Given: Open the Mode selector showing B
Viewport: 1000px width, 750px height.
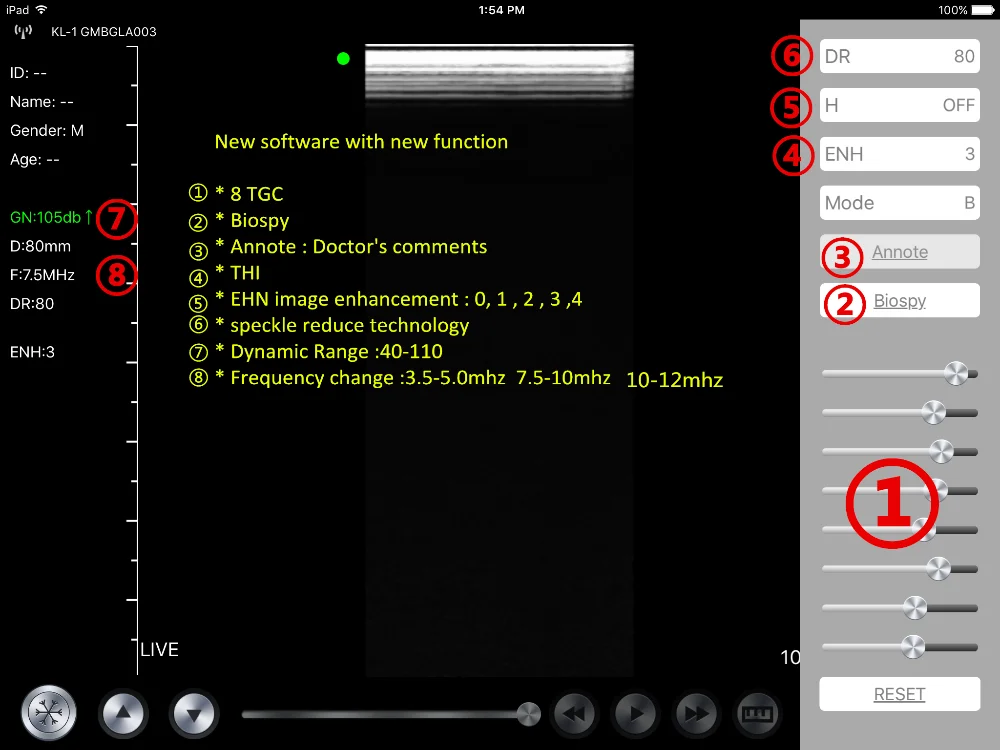Looking at the screenshot, I should click(899, 203).
